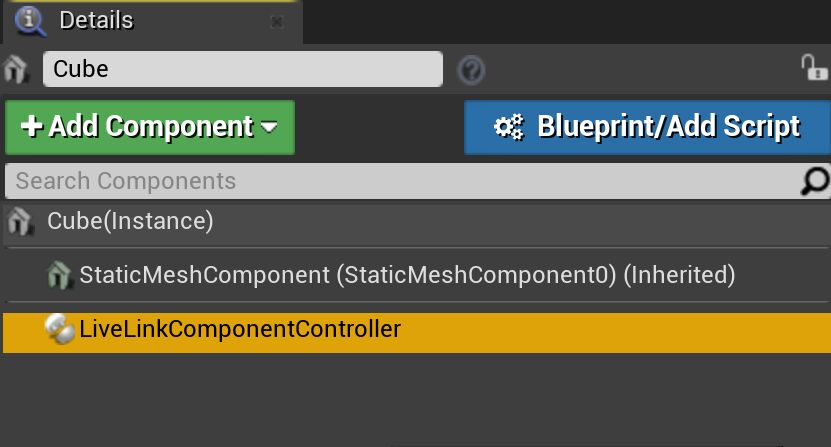Select the LiveLinkComponentController row
Screen dimensions: 831x447
tap(400, 331)
